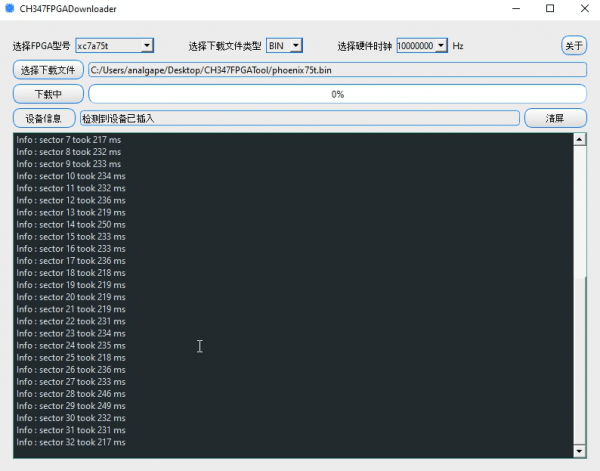Click the phoenix75t.bin file path field
The width and height of the screenshot is (600, 471).
coord(336,70)
